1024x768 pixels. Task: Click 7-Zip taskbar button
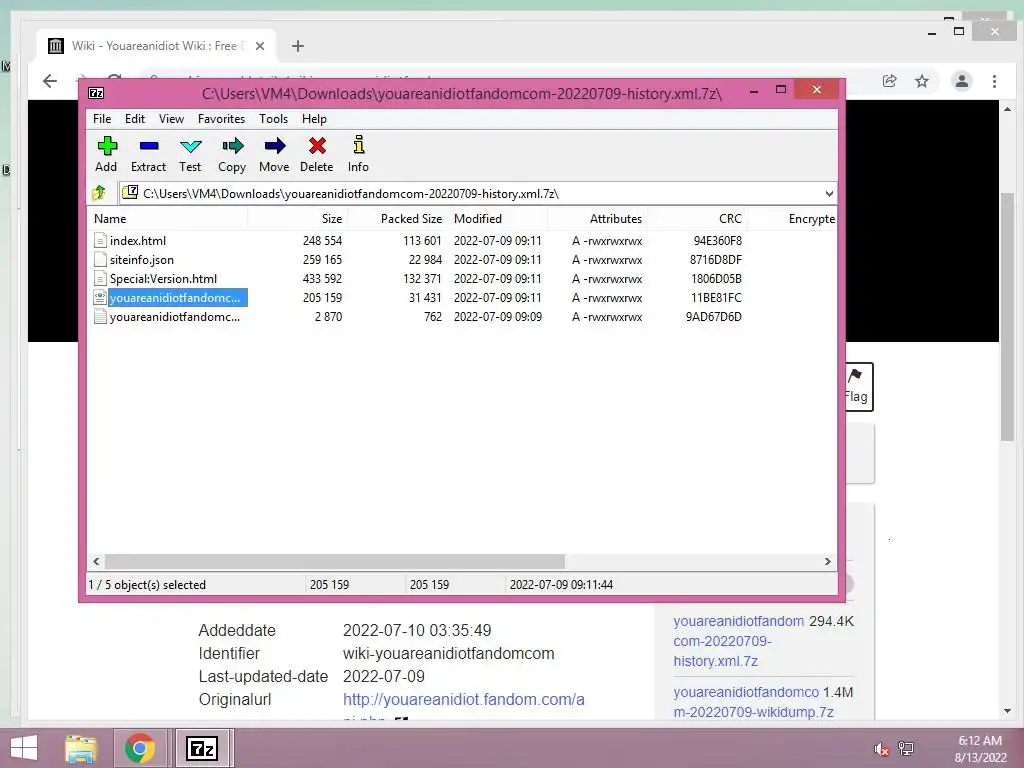(x=202, y=748)
